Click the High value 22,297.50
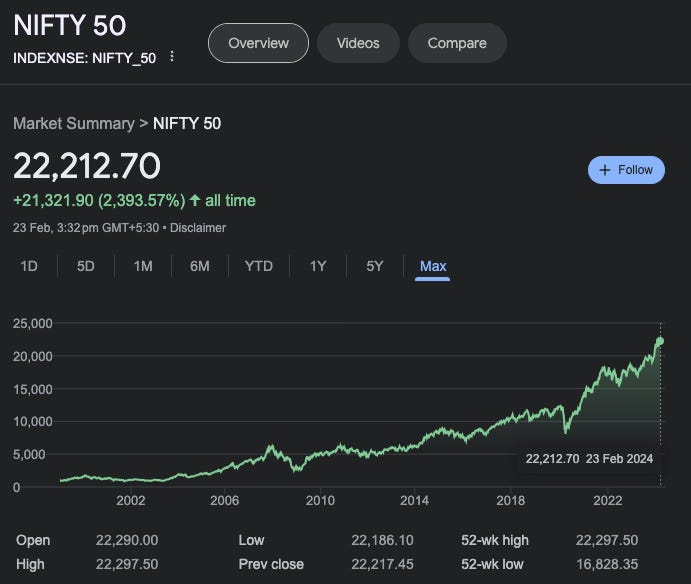 coord(127,564)
